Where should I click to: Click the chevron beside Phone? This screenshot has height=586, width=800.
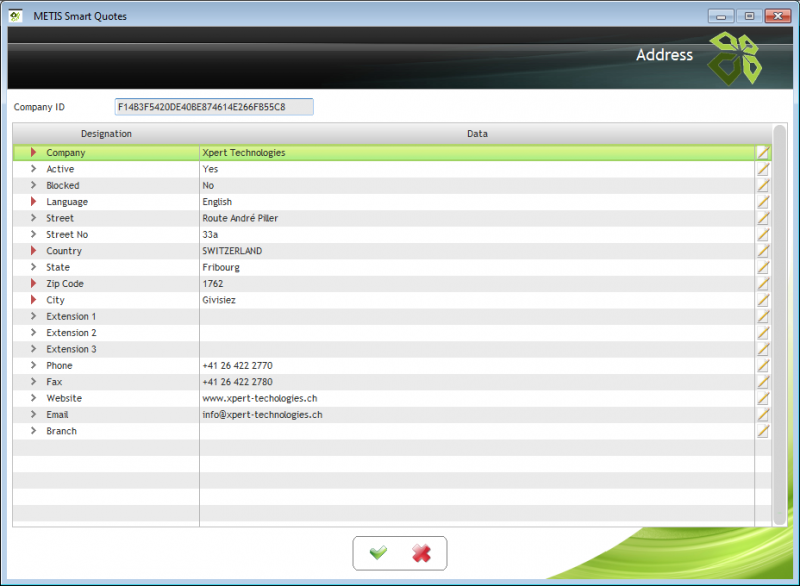click(x=33, y=365)
